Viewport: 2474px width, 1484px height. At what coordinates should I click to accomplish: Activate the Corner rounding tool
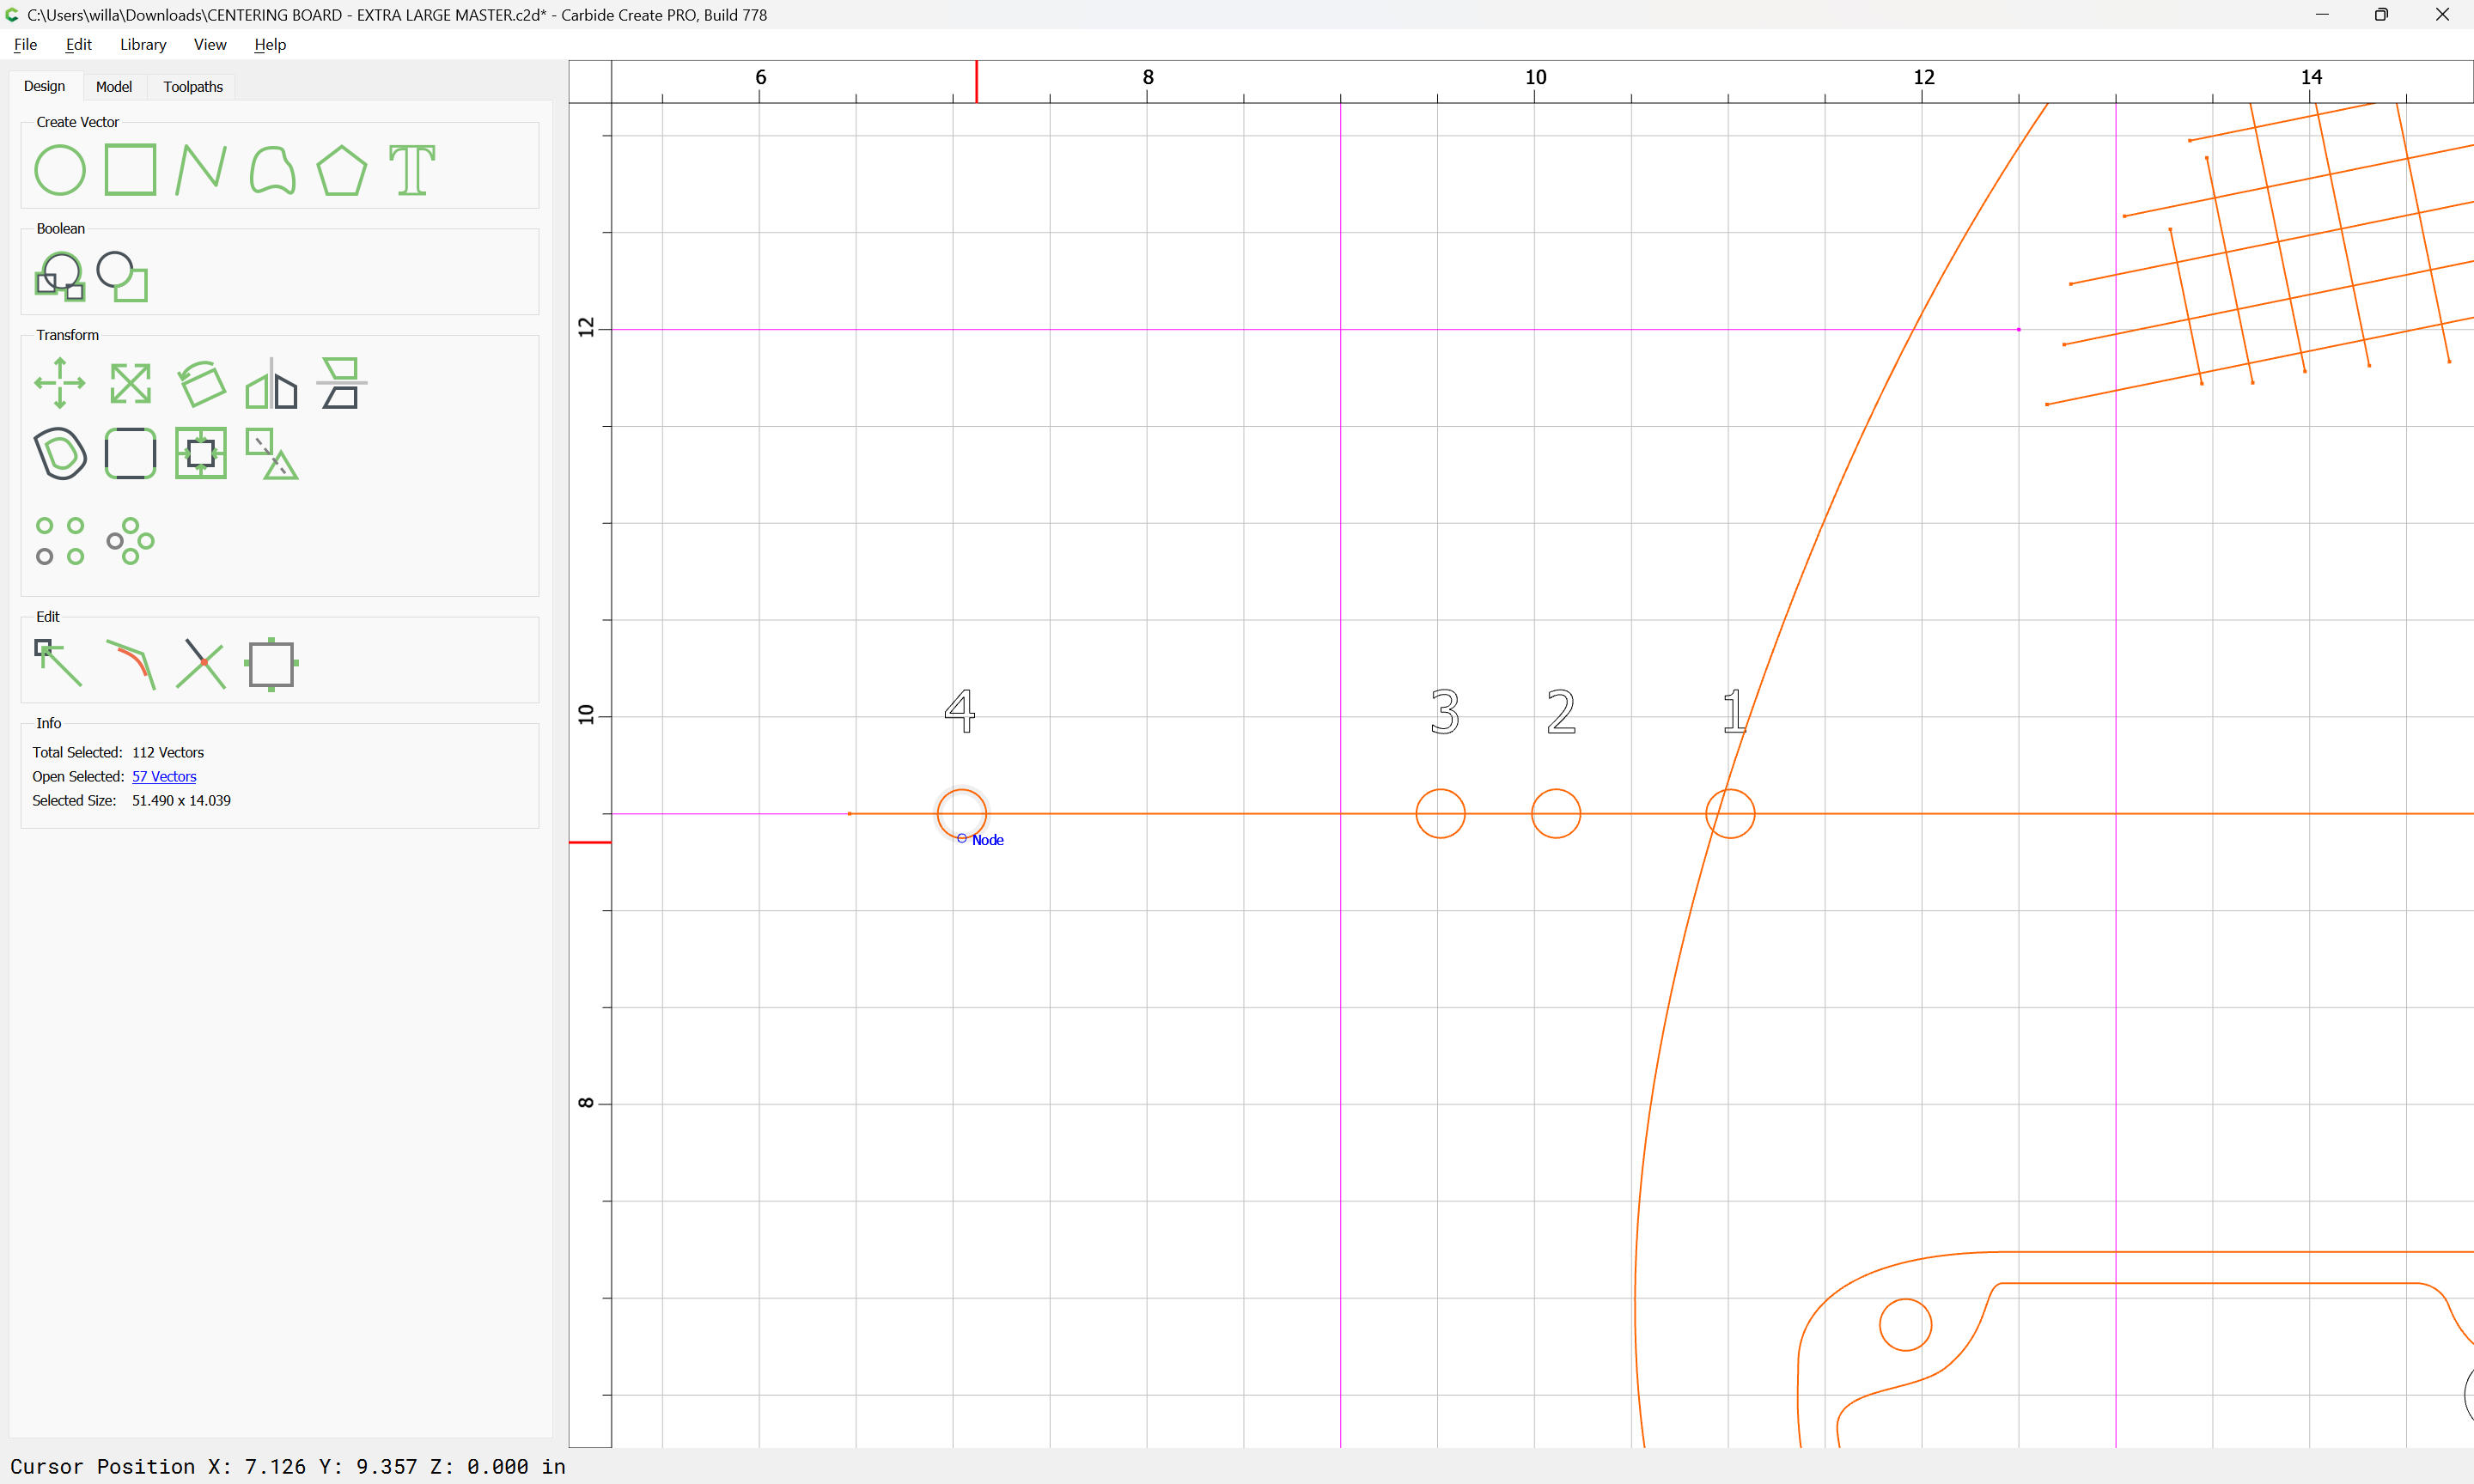coord(130,453)
